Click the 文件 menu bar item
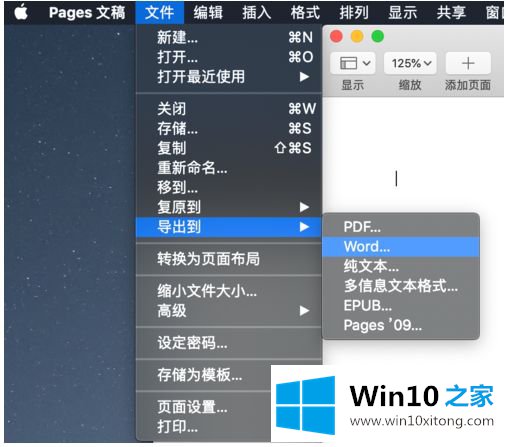Image resolution: width=506 pixels, height=447 pixels. [160, 12]
